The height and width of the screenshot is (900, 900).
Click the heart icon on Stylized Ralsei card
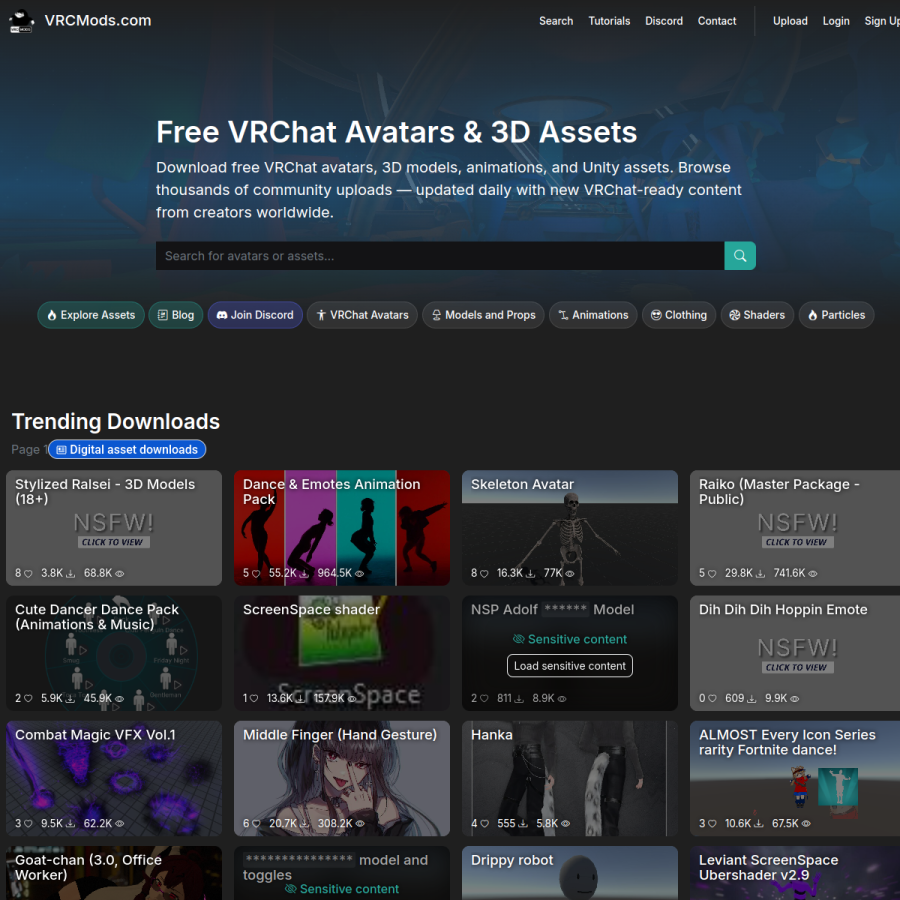[x=28, y=573]
